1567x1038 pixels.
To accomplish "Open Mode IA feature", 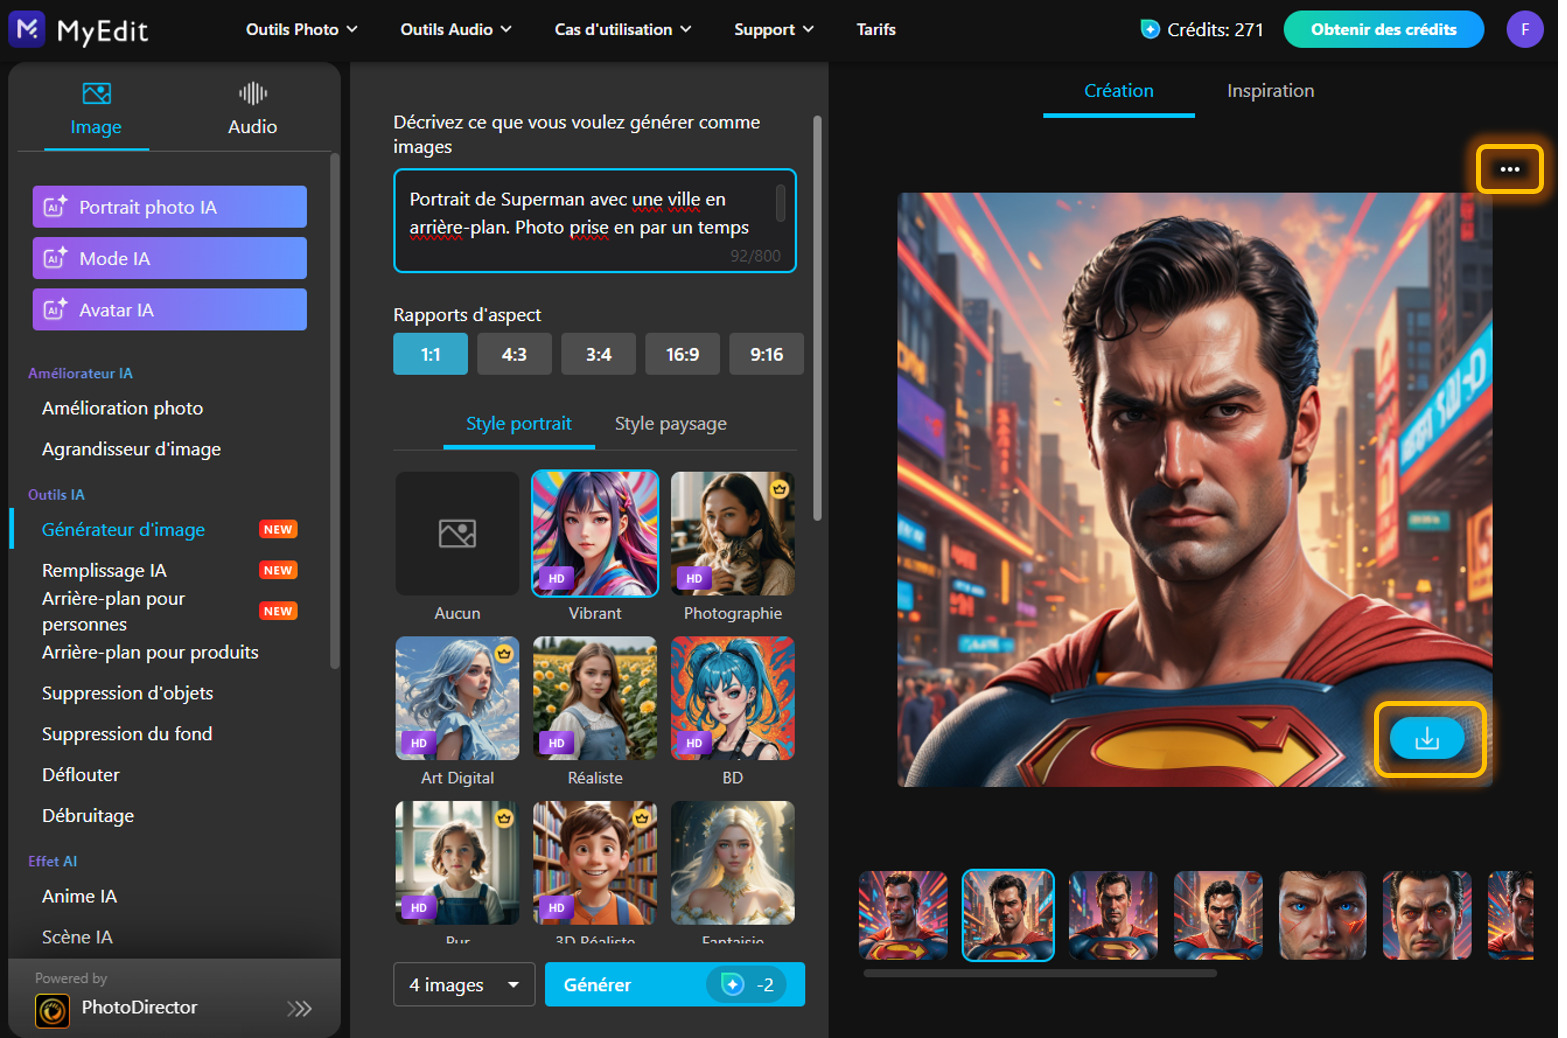I will (x=169, y=258).
